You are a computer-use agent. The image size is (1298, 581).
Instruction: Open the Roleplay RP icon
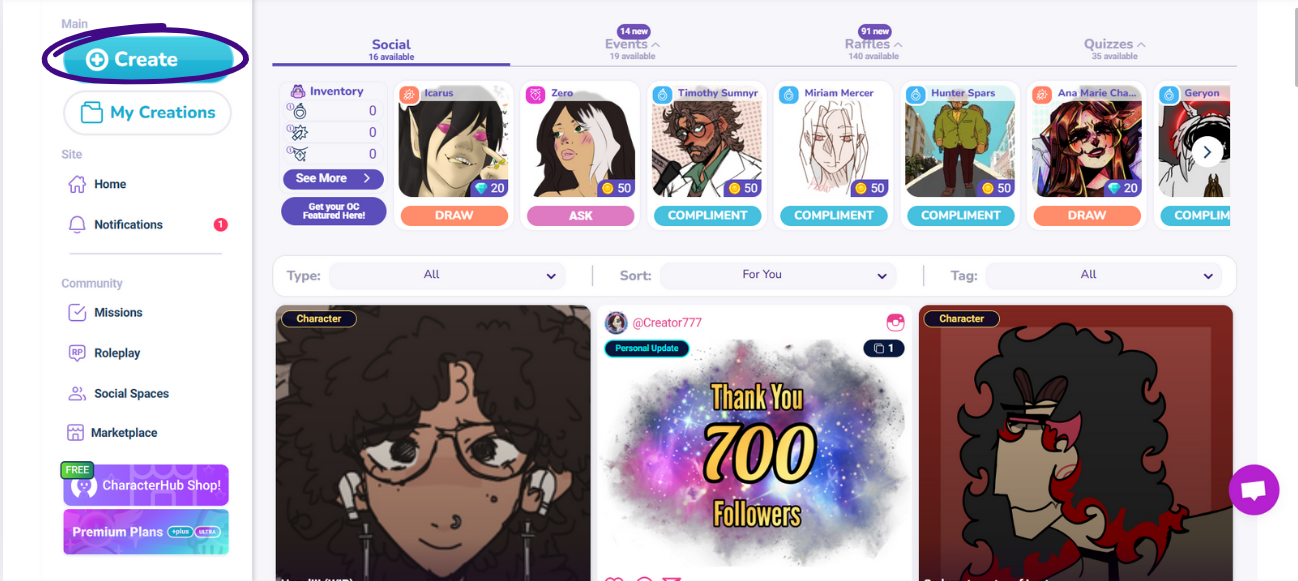77,353
